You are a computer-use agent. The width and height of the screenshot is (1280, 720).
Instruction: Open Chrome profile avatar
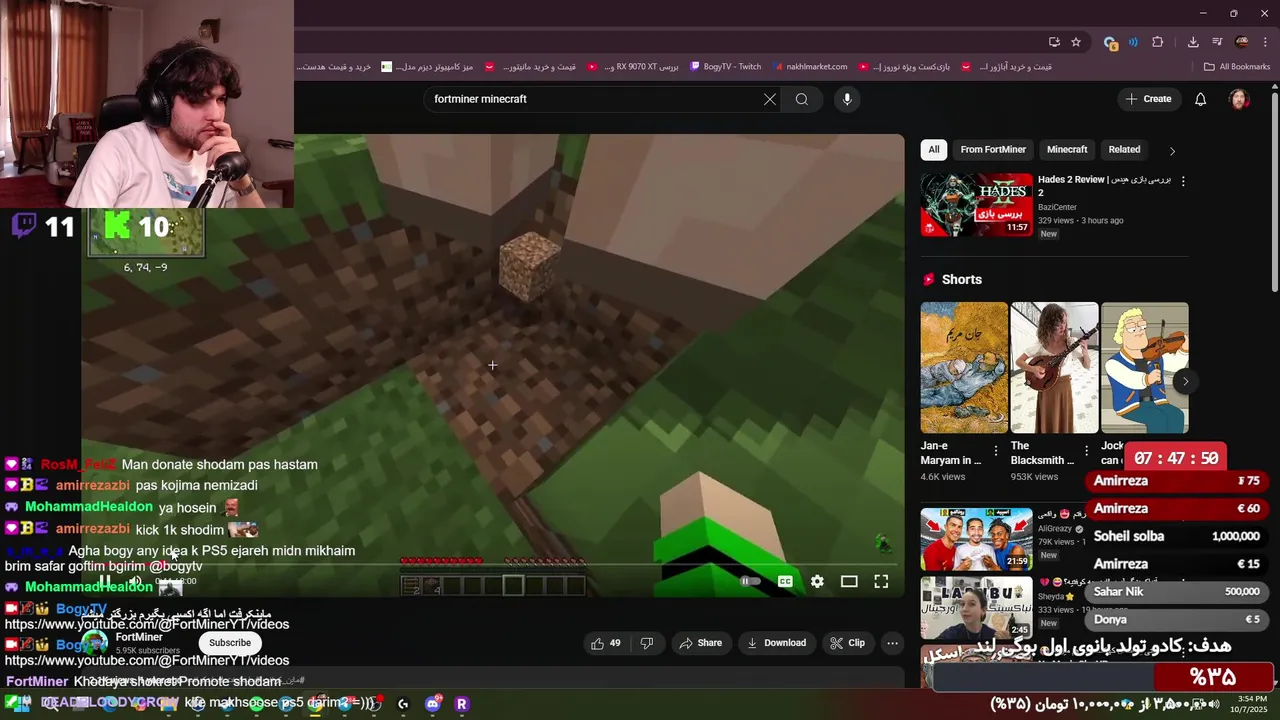coord(1242,42)
